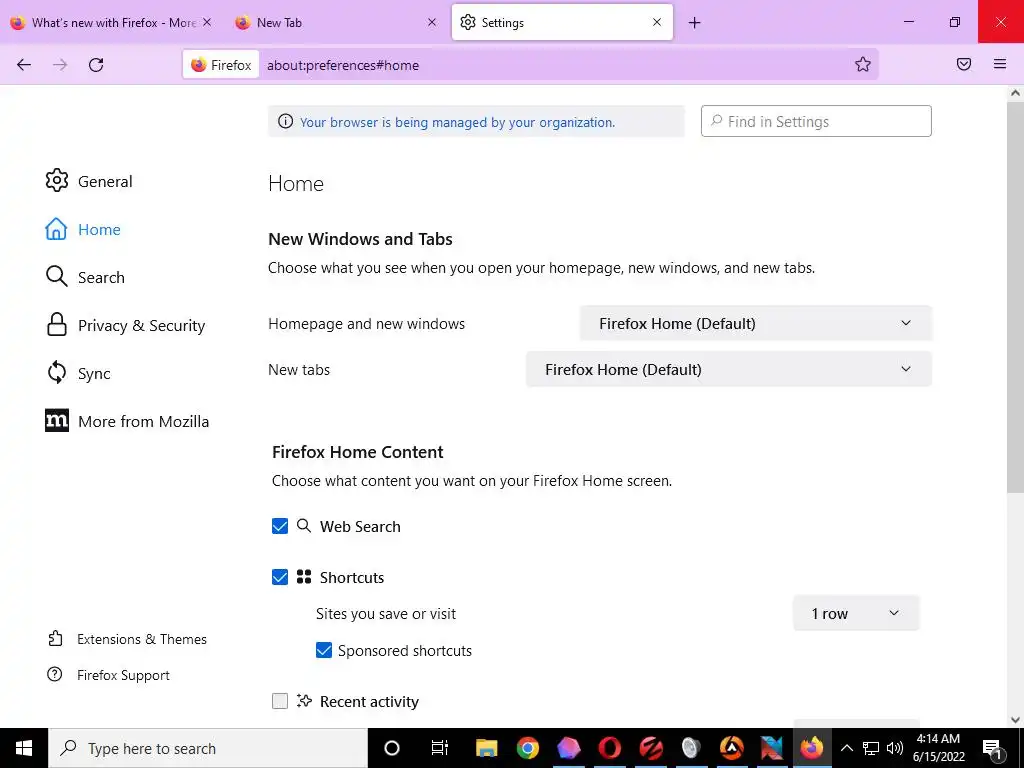The width and height of the screenshot is (1024, 768).
Task: Click the address bar URL text
Action: tap(343, 65)
